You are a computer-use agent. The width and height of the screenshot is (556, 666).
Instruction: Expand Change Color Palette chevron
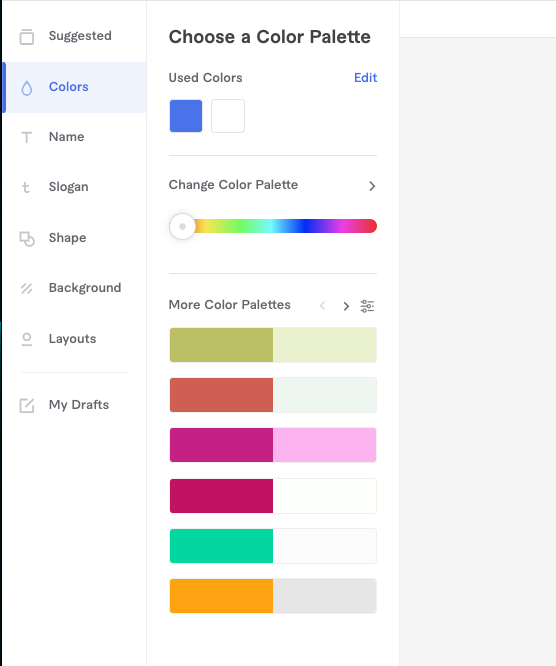tap(372, 186)
